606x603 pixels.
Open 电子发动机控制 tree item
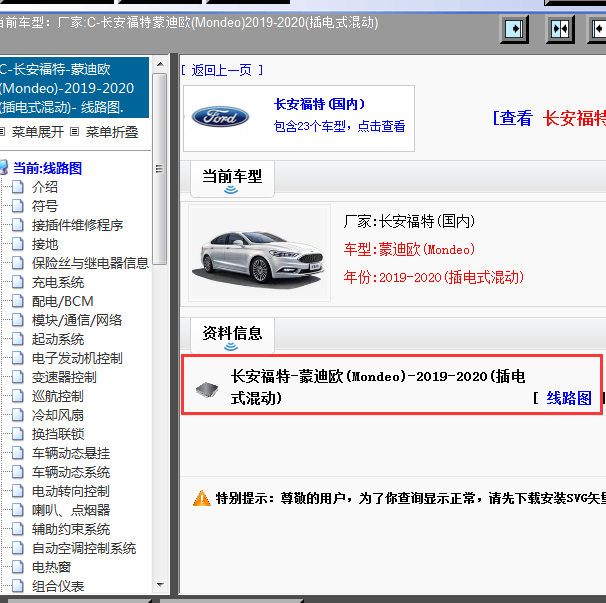click(77, 358)
